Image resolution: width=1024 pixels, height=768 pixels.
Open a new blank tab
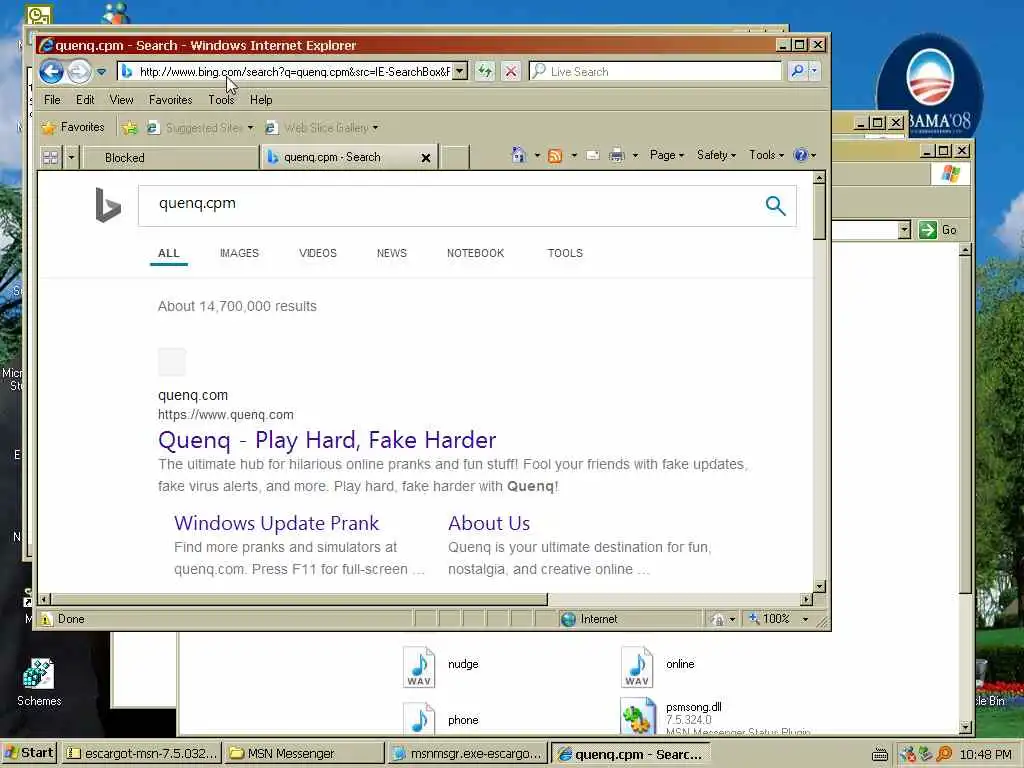455,157
